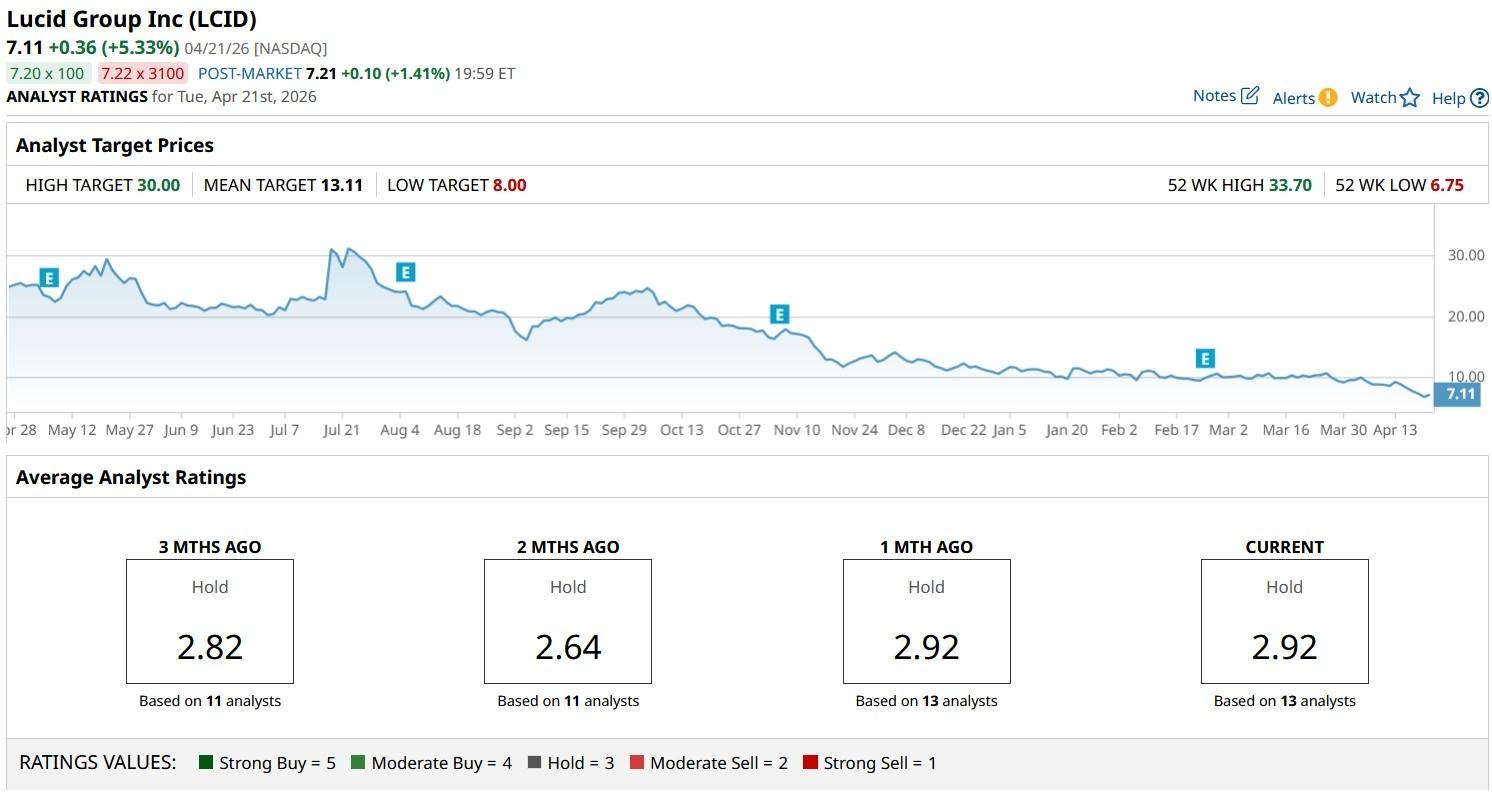The width and height of the screenshot is (1492, 793).
Task: Click the Notes pencil icon
Action: 1250,96
